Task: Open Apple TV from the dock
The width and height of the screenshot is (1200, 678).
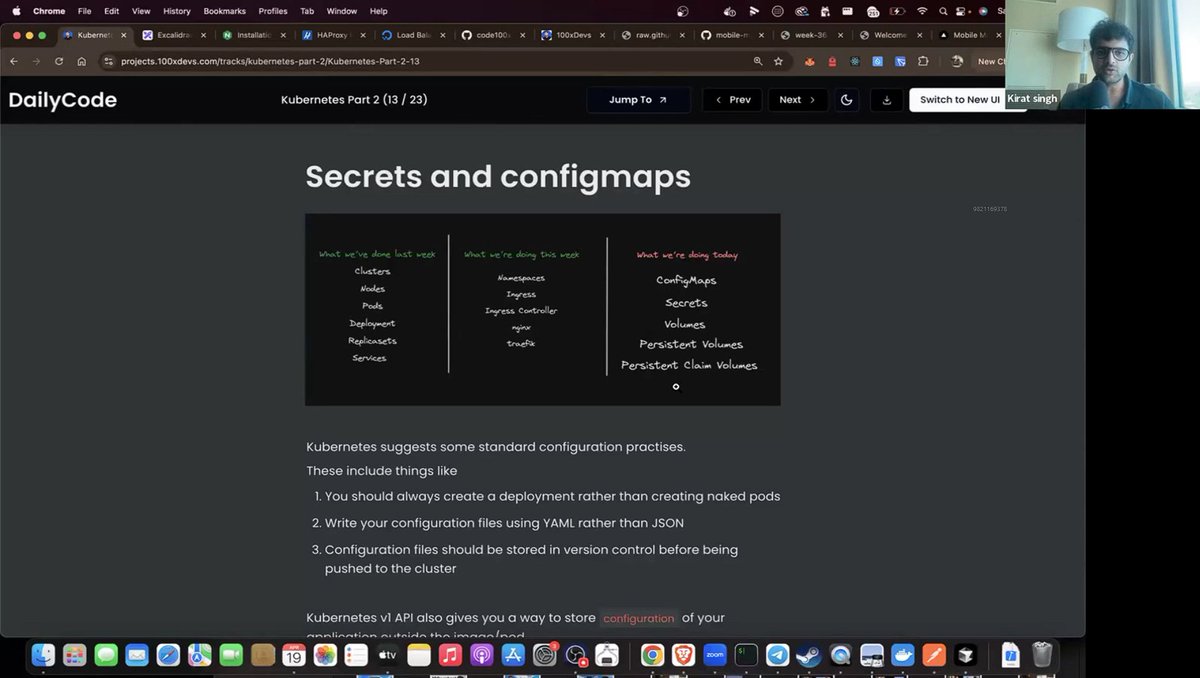Action: [387, 655]
